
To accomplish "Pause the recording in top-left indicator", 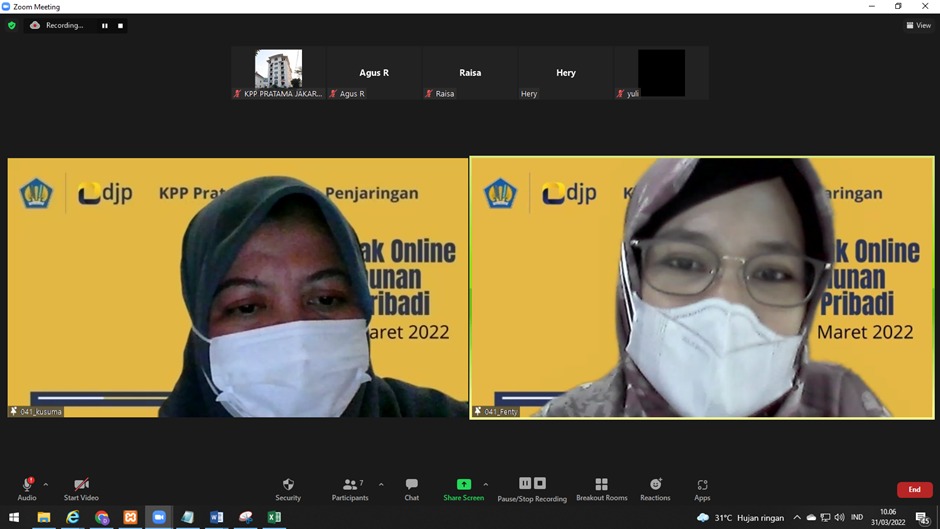I will 104,25.
